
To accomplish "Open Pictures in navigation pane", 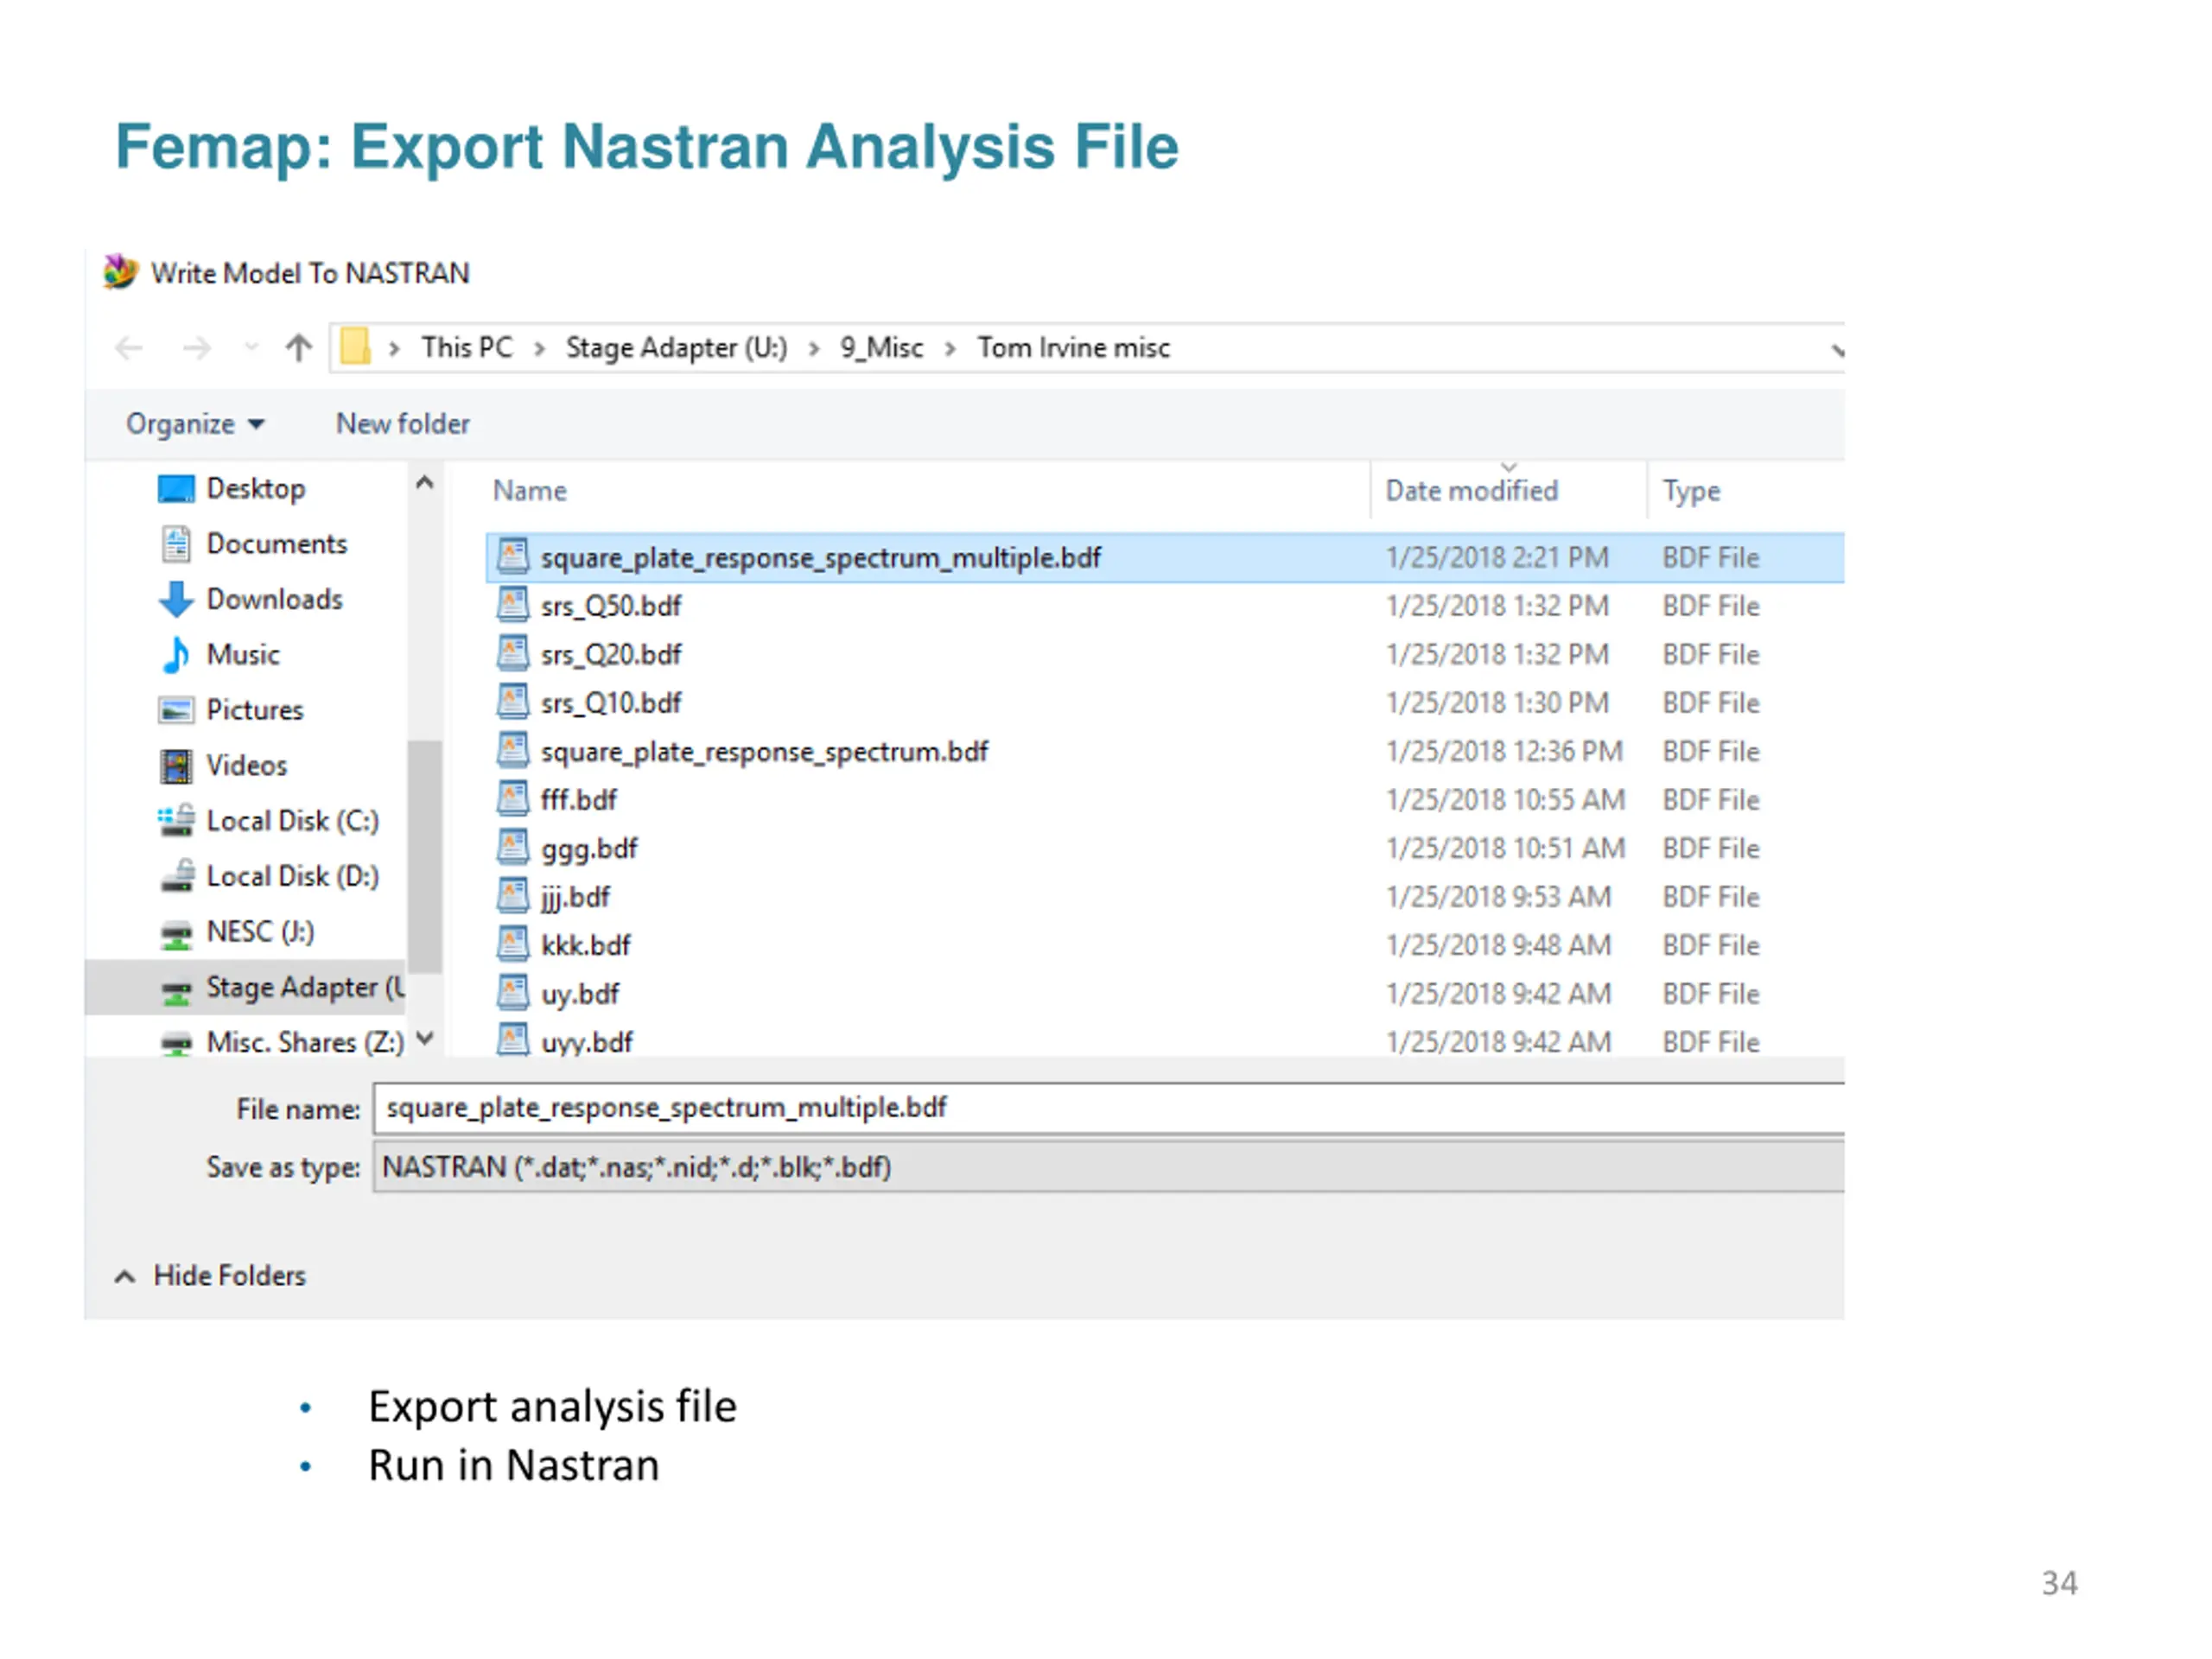I will click(x=254, y=710).
